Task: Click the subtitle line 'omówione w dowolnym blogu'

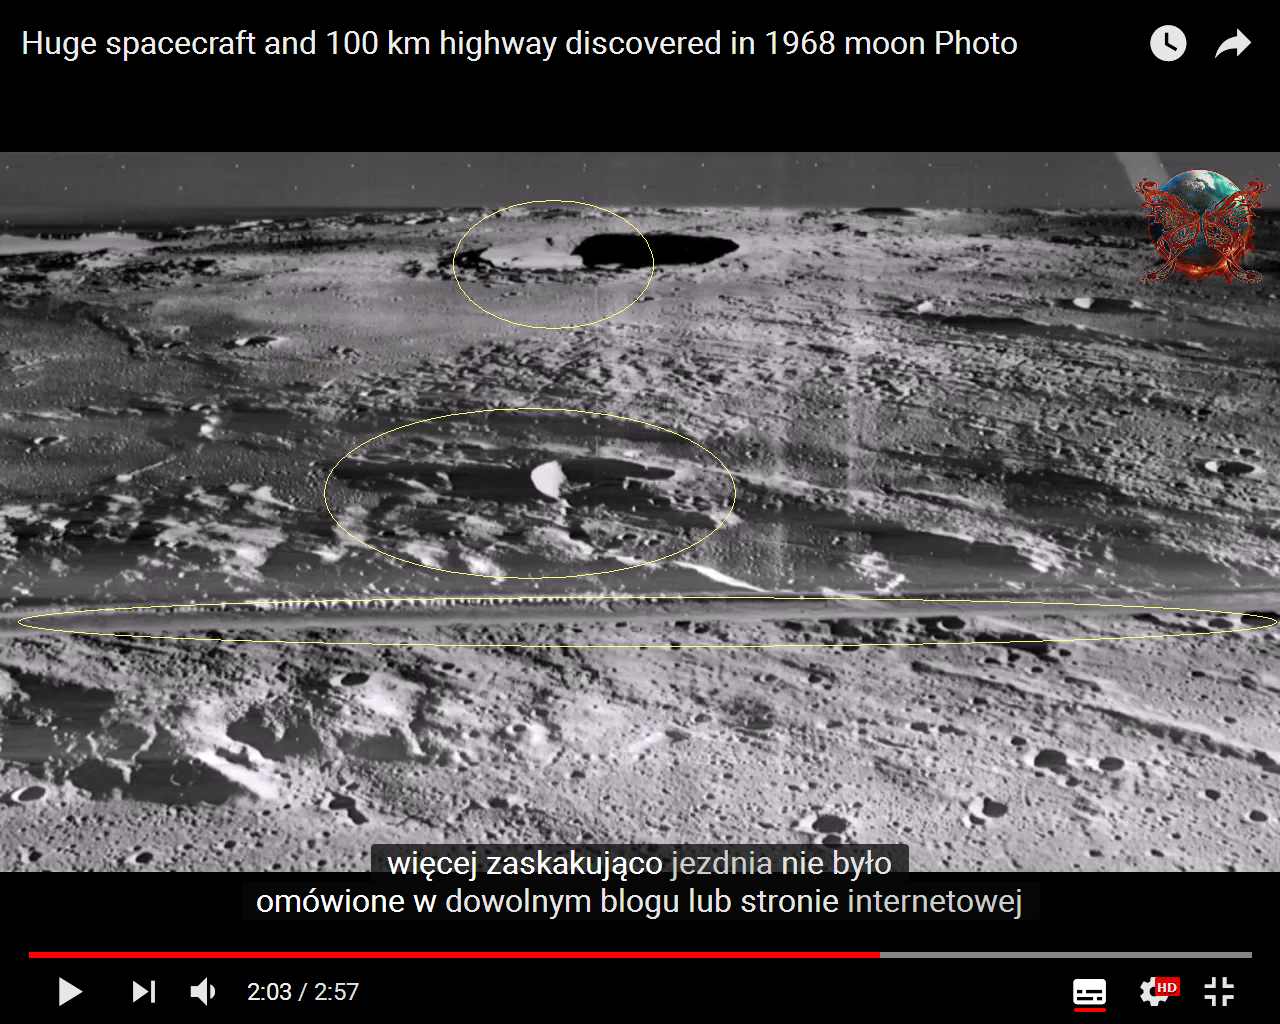Action: 639,902
